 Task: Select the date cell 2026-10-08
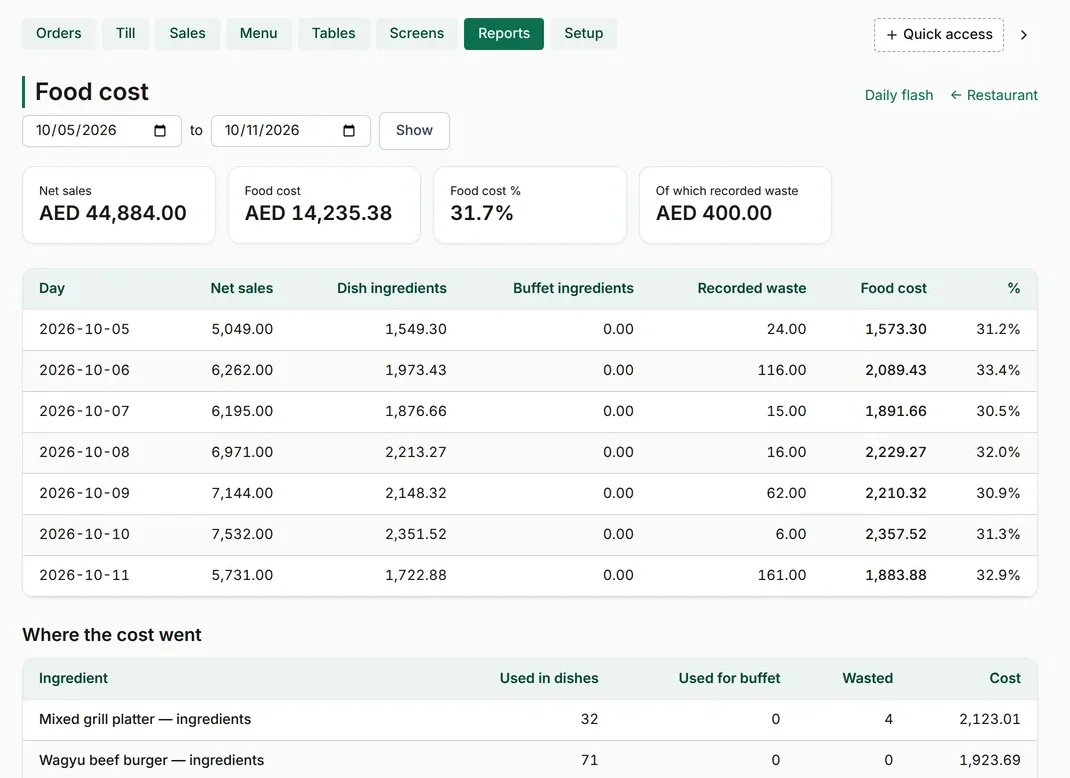pyautogui.click(x=84, y=452)
